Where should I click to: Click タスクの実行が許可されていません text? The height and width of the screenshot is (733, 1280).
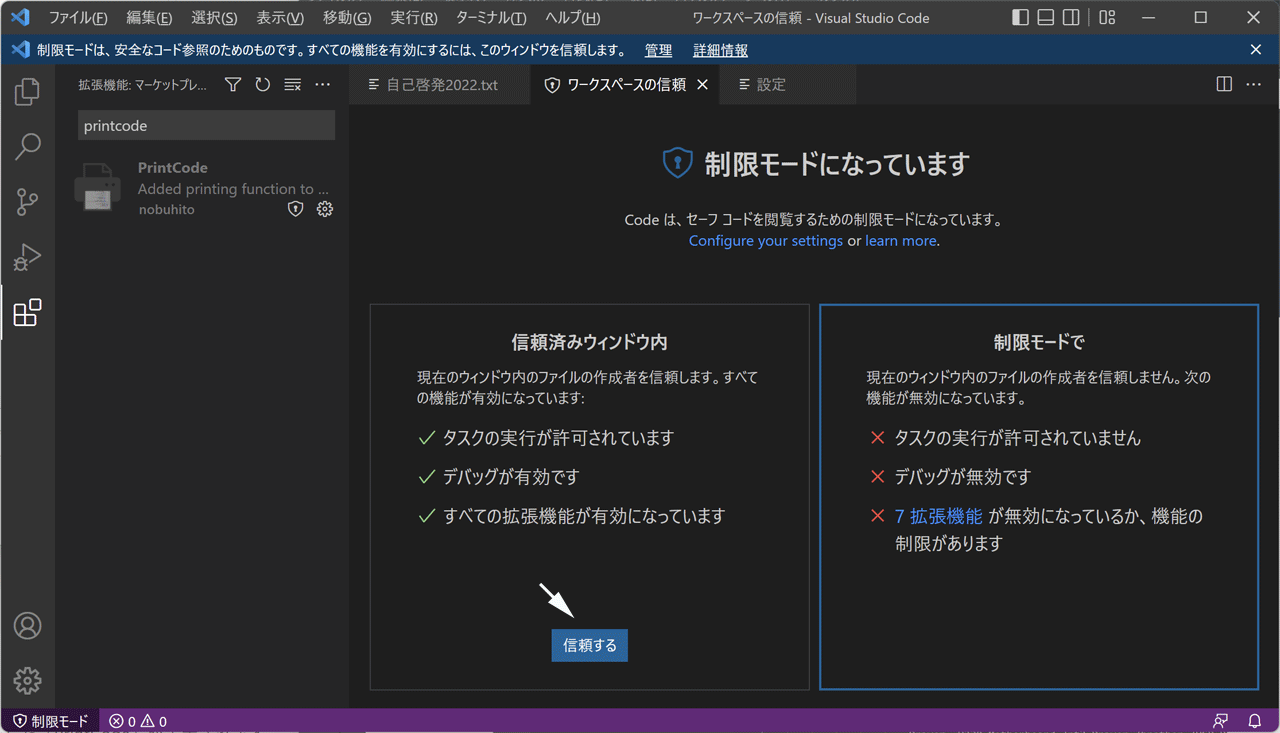coord(1018,438)
